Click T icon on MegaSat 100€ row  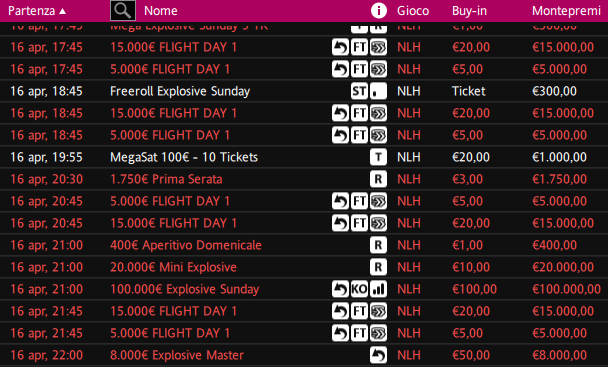378,157
